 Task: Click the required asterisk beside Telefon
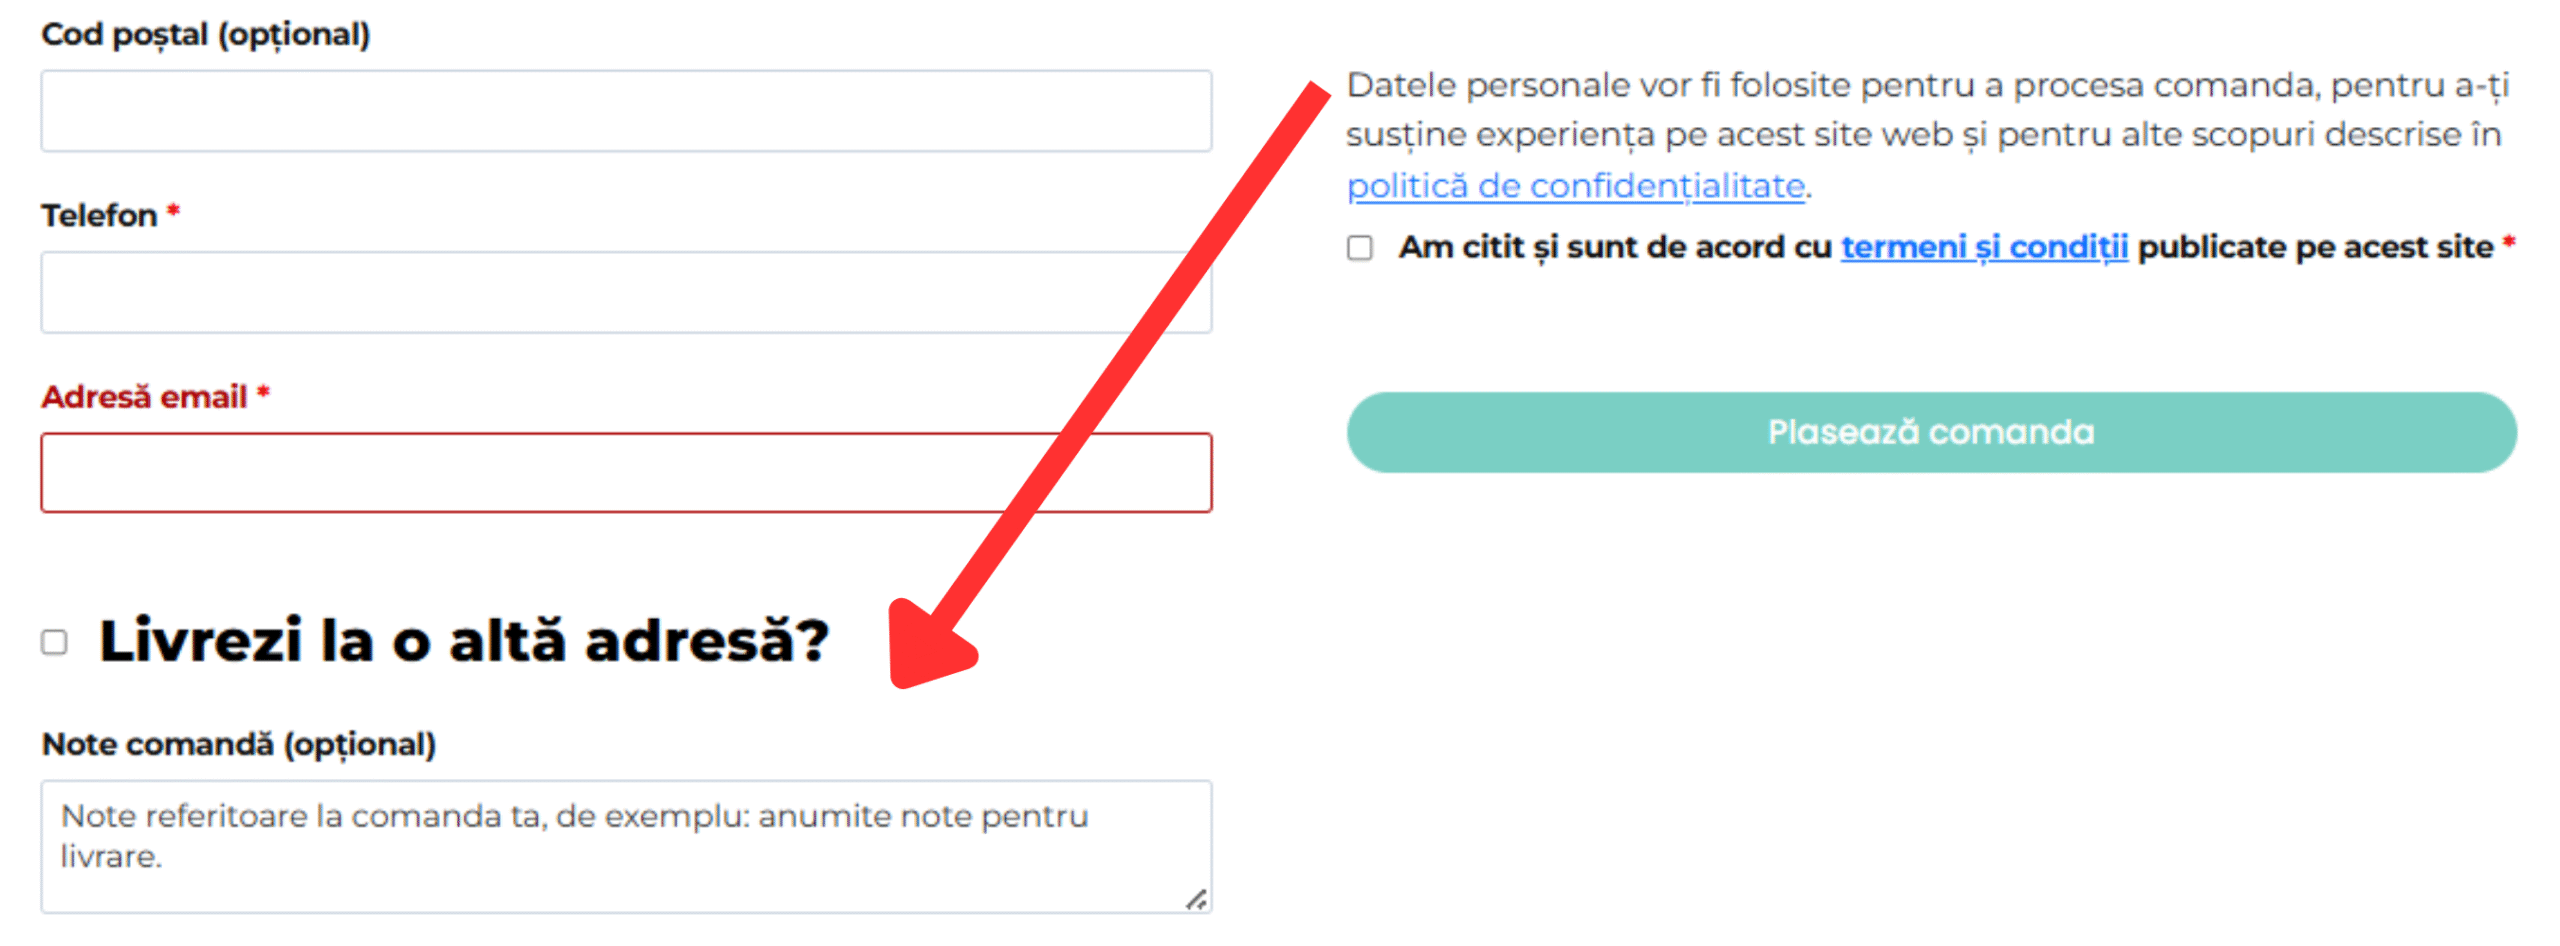(x=173, y=212)
